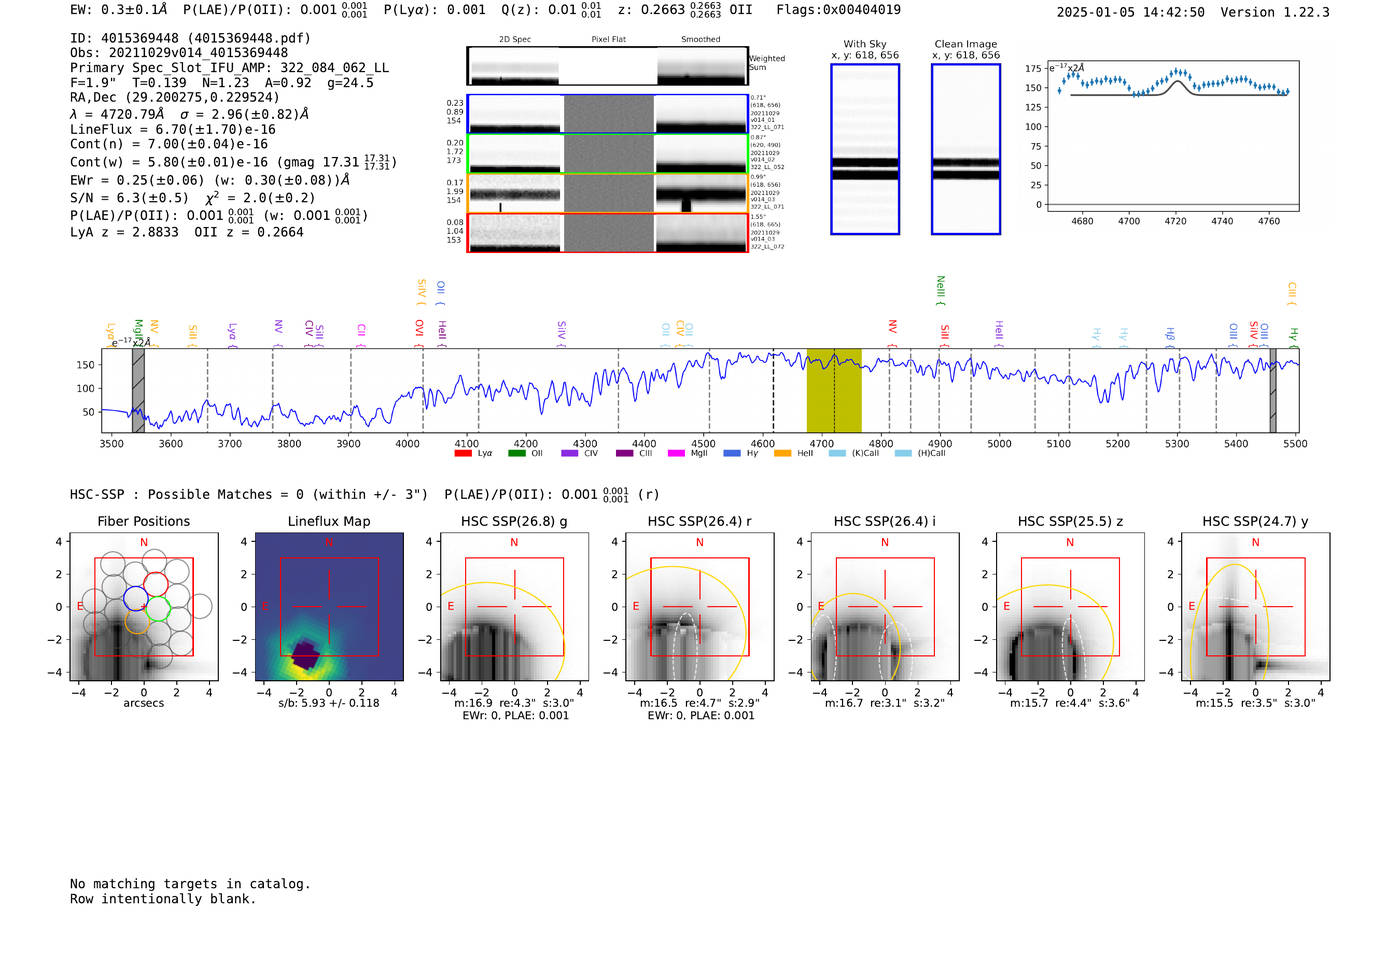This screenshot has width=1400, height=953.
Task: Click 'No matching targets in catalog.' text
Action: pyautogui.click(x=190, y=884)
